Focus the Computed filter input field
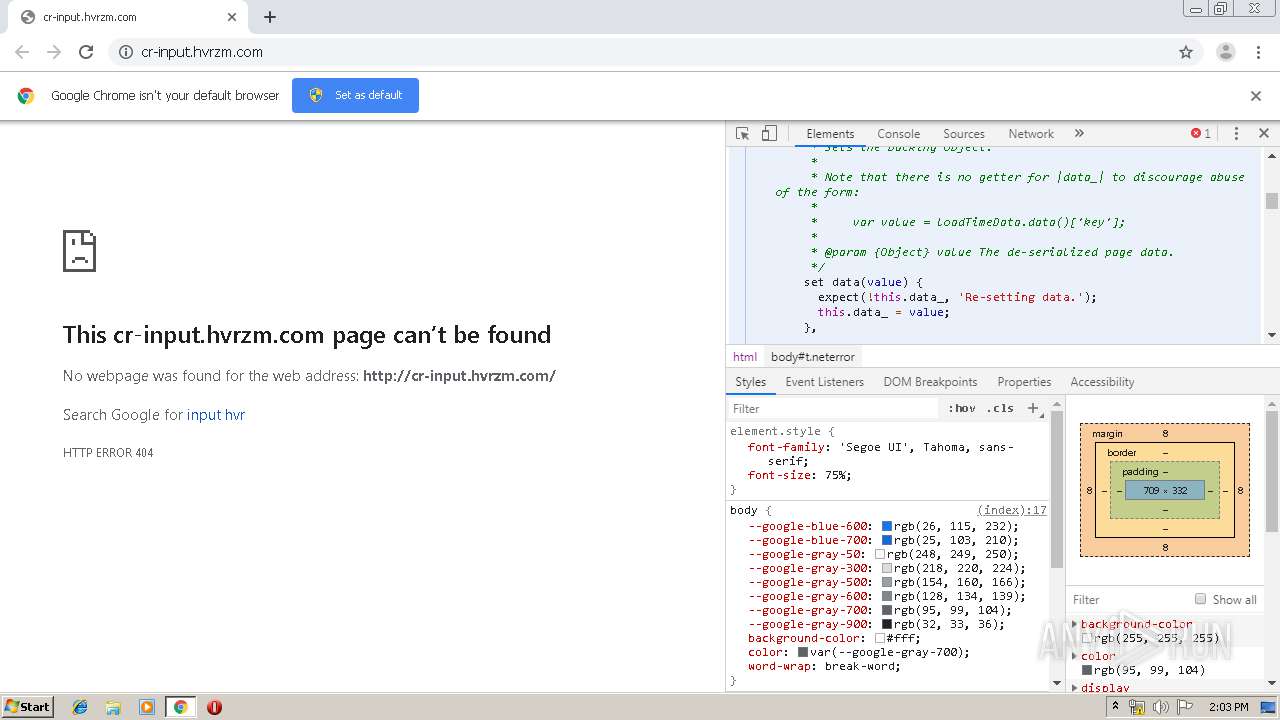 [1128, 599]
